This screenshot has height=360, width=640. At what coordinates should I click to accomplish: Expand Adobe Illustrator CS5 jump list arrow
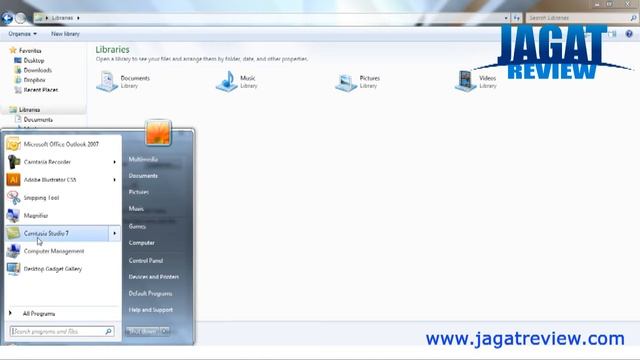pyautogui.click(x=114, y=180)
